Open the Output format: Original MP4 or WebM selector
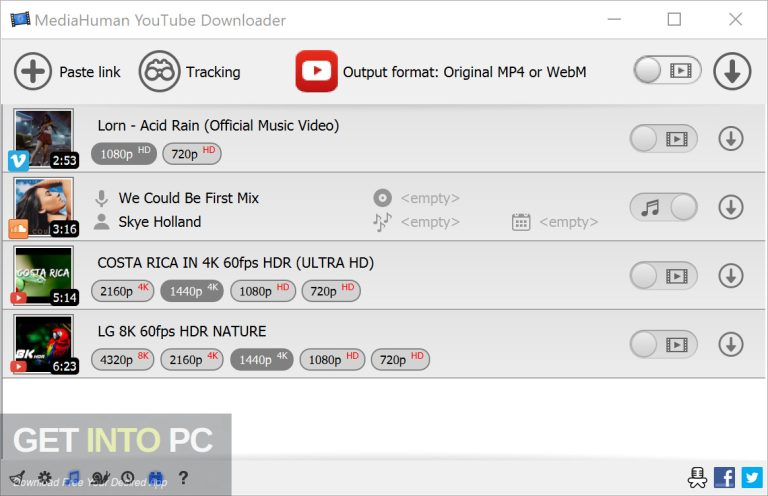Viewport: 768px width, 496px height. tap(464, 72)
